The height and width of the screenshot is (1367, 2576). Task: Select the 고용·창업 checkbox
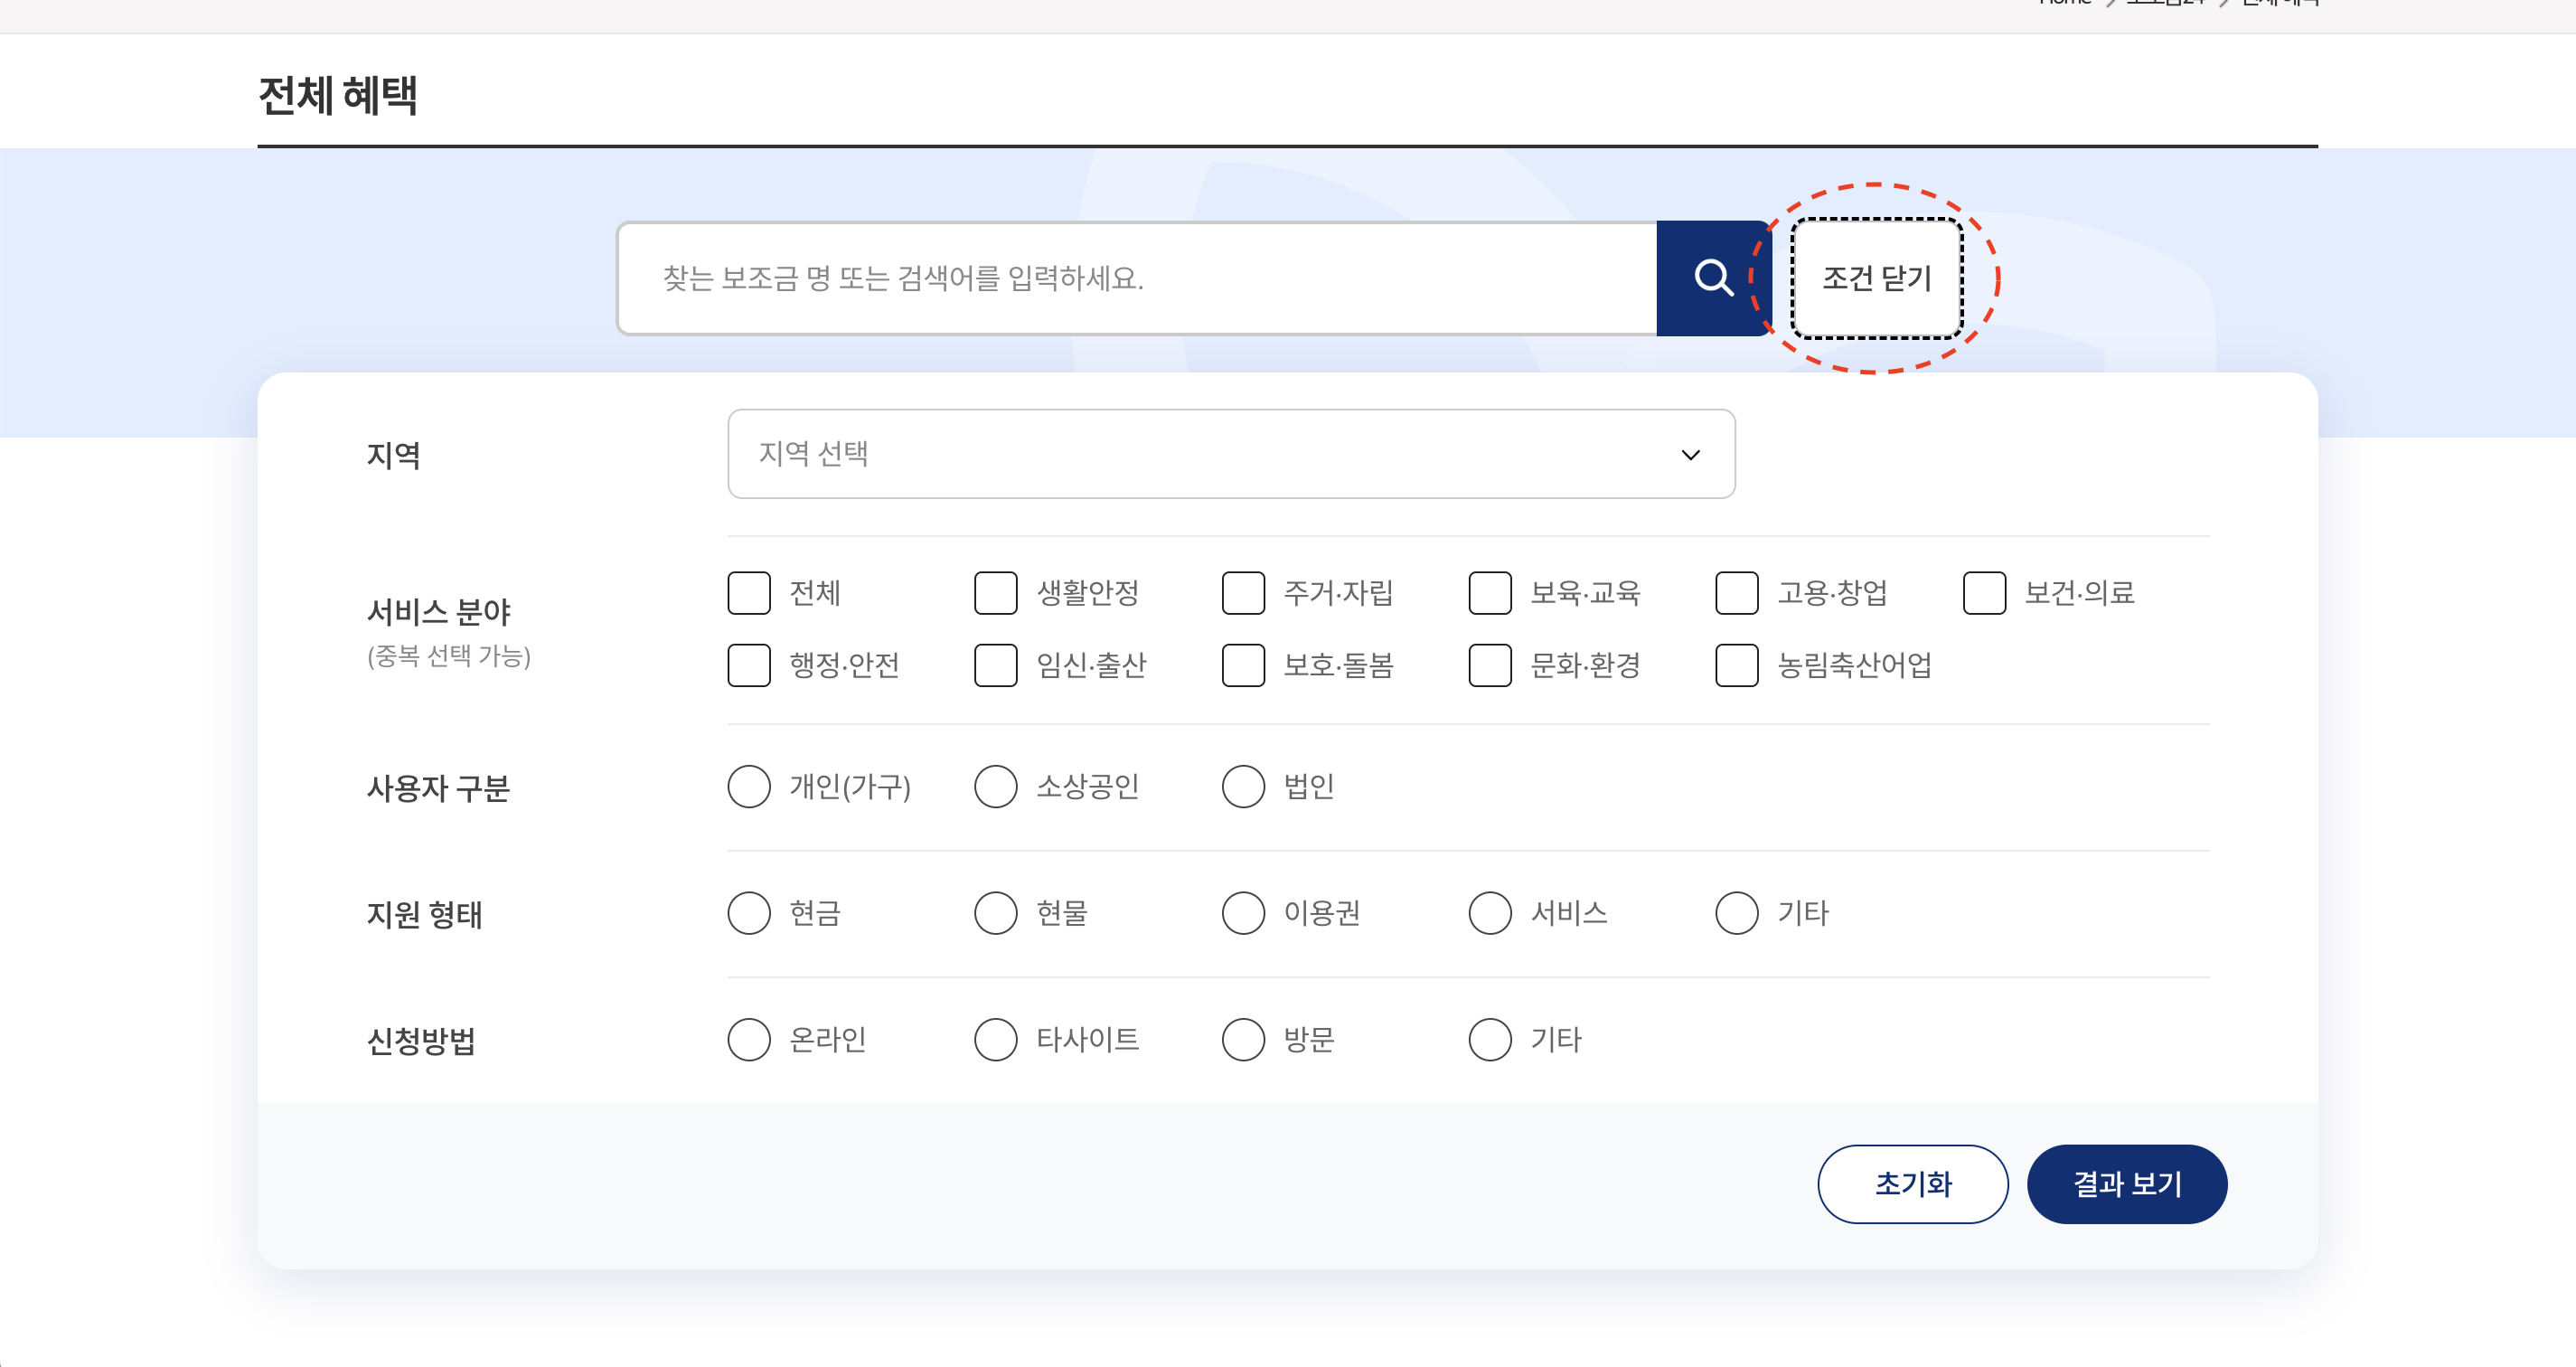click(1737, 593)
